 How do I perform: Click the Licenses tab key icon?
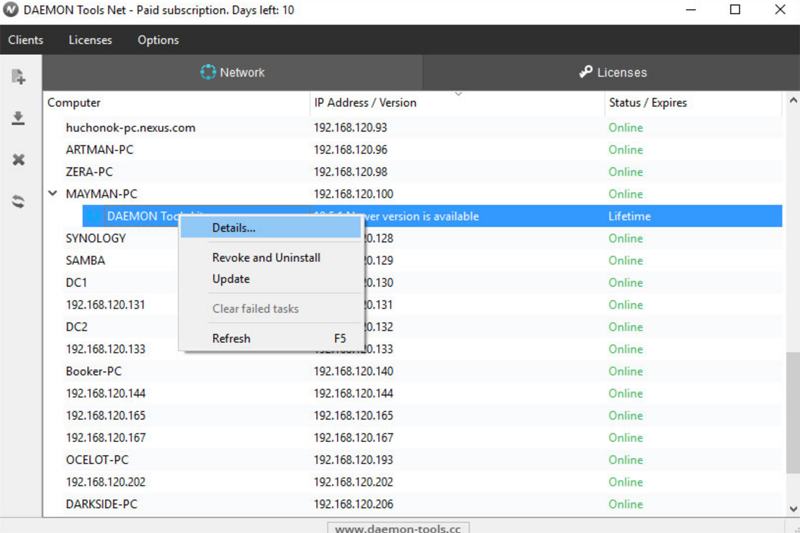[585, 72]
